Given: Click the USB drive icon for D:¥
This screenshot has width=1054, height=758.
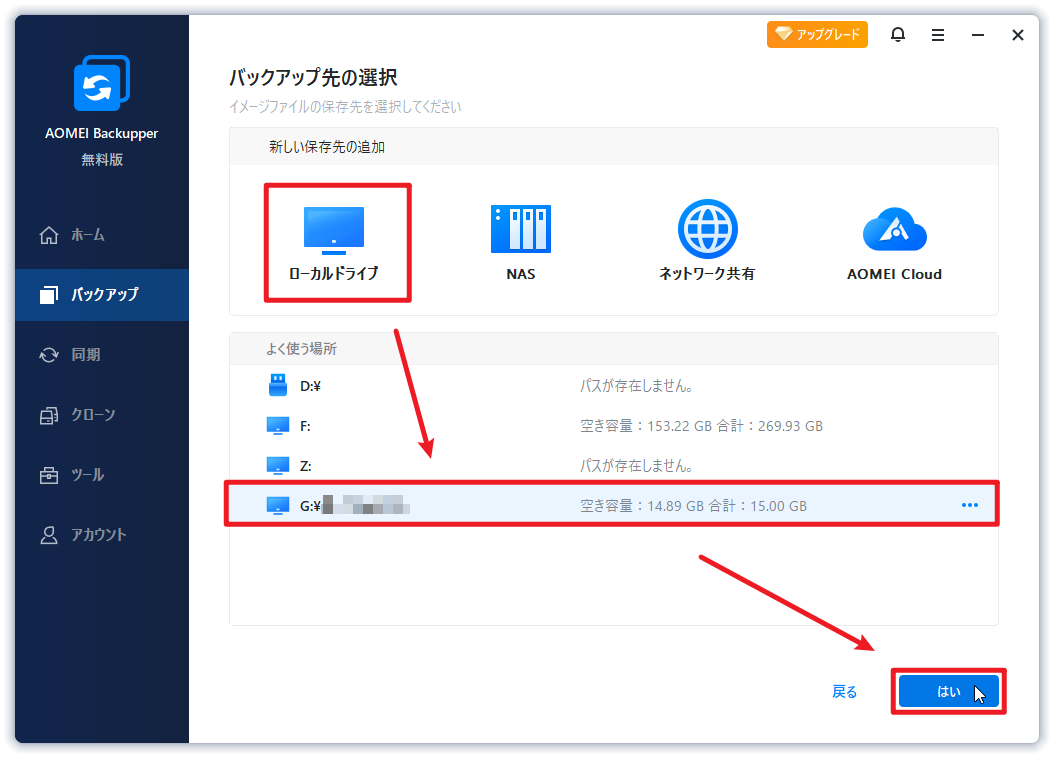Looking at the screenshot, I should [x=278, y=385].
